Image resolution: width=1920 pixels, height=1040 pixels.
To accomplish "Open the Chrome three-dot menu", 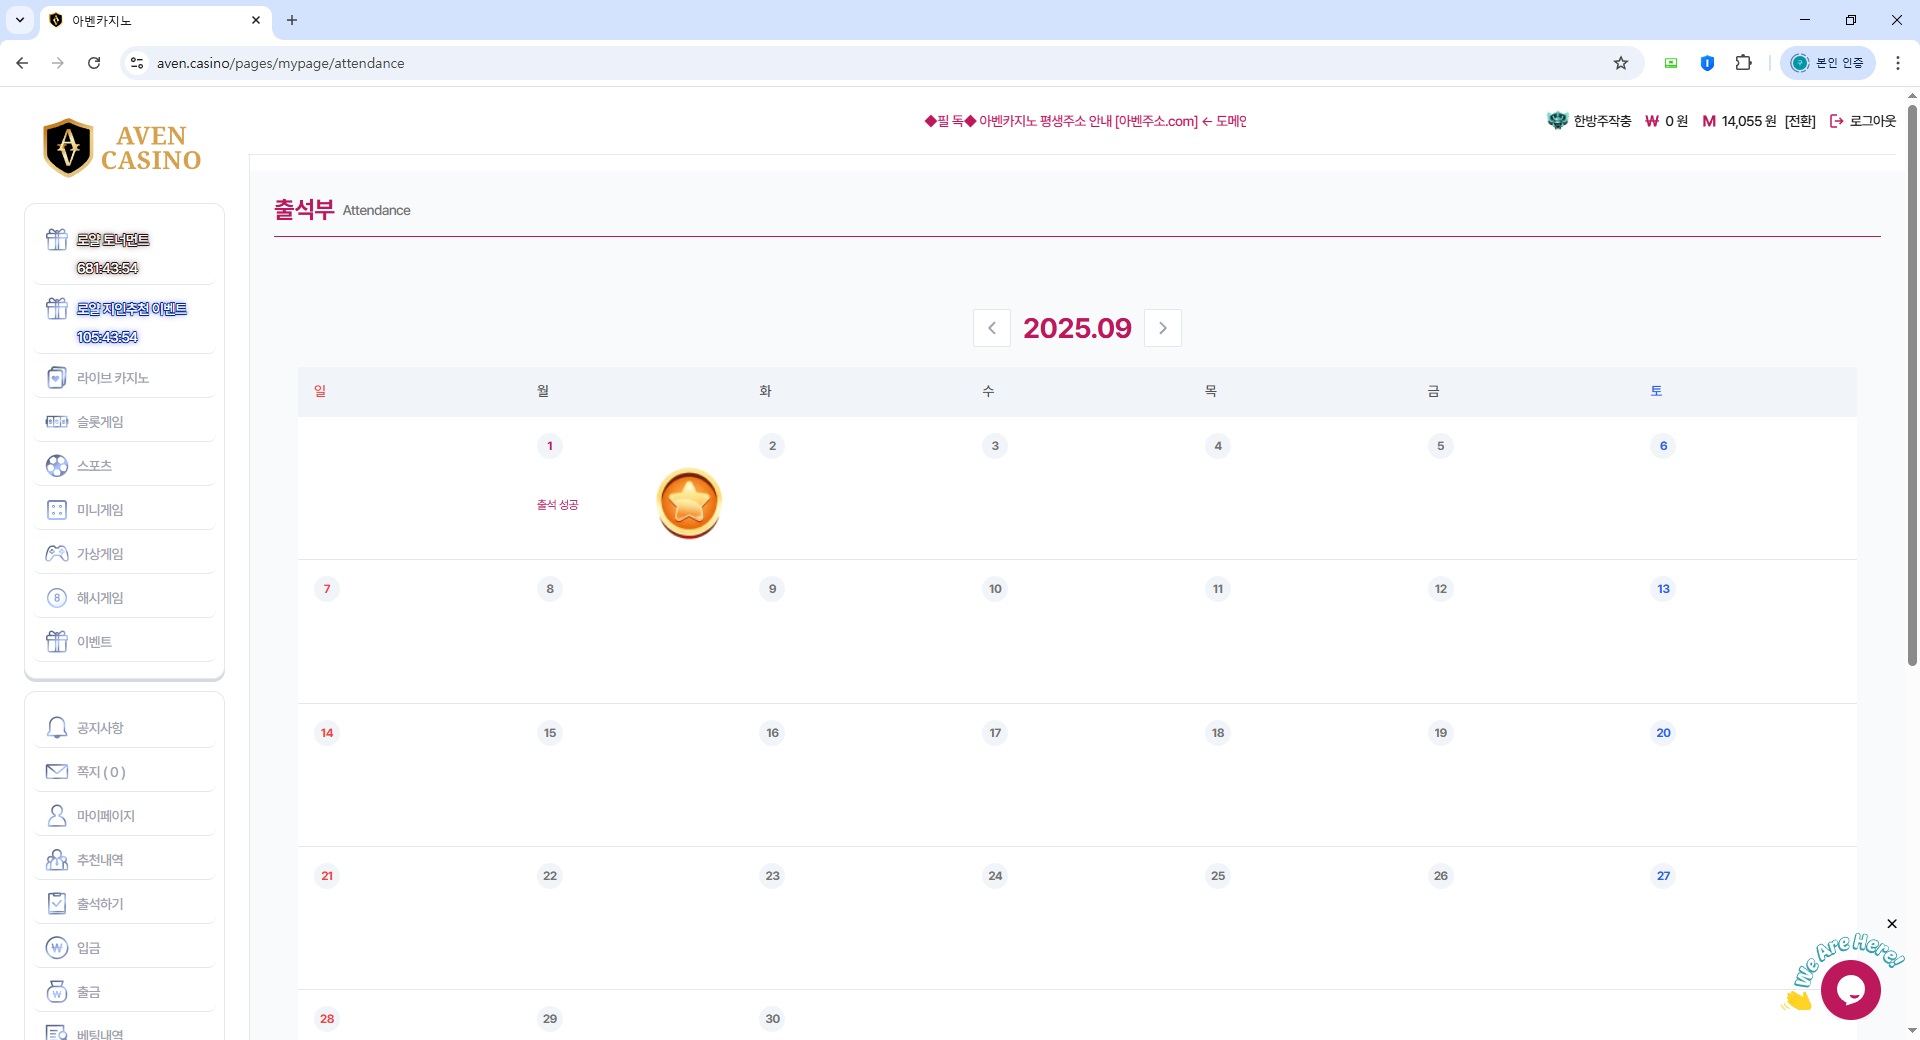I will point(1898,63).
